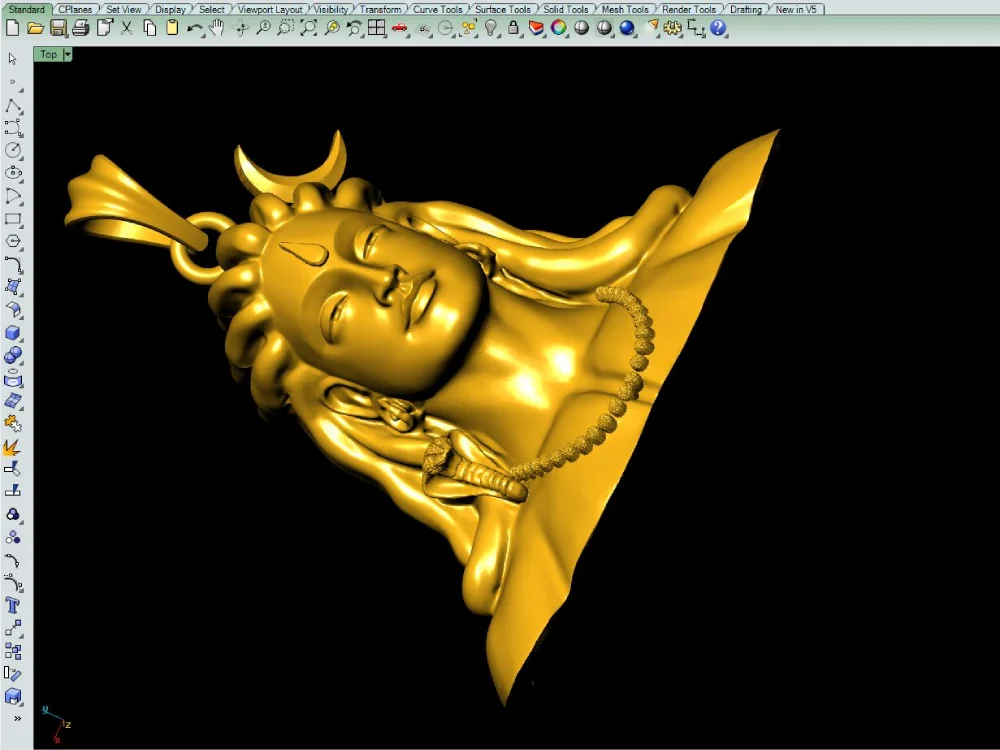The image size is (1000, 750).
Task: Open the Render Tools tab
Action: (689, 10)
